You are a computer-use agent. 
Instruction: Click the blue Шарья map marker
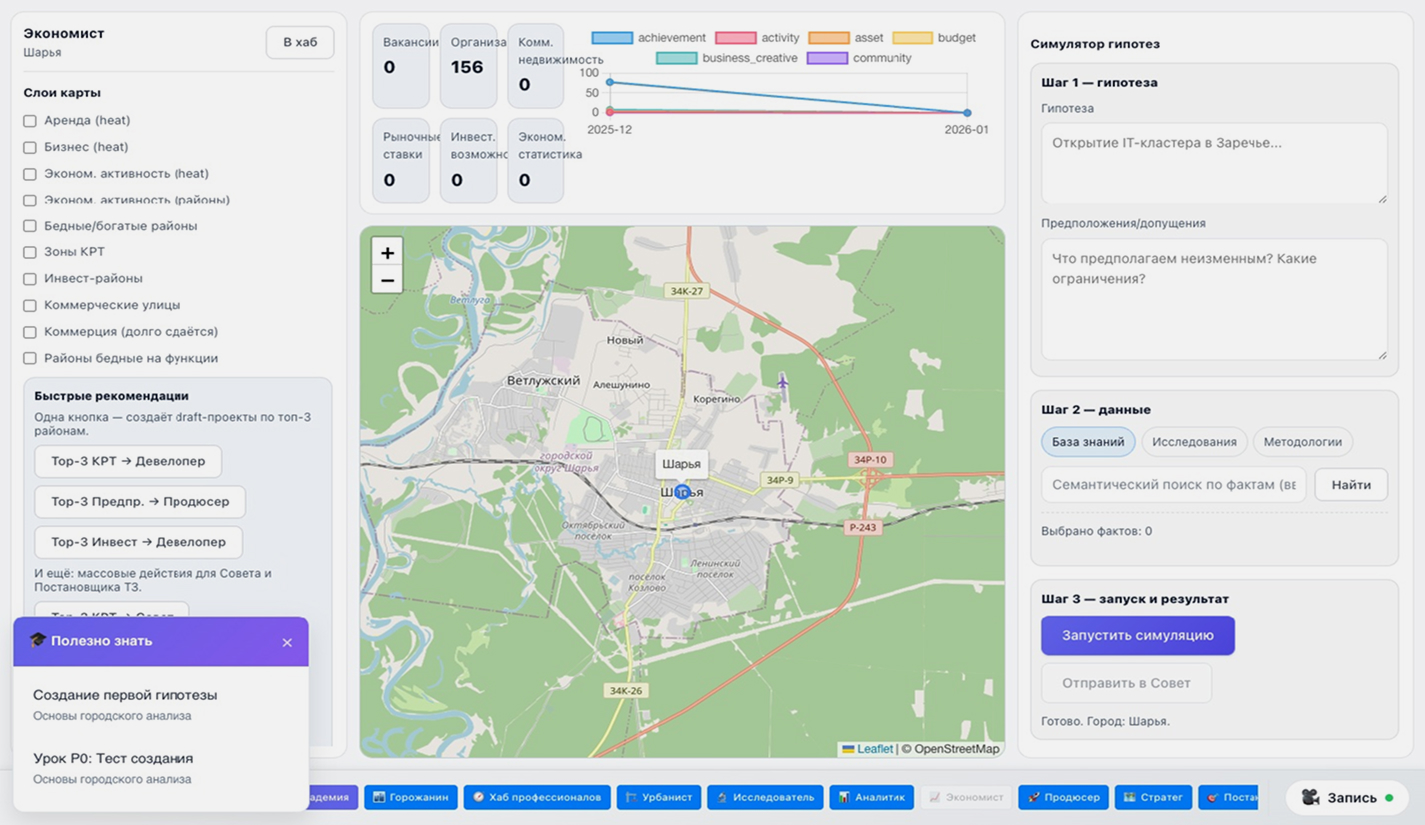[x=681, y=492]
